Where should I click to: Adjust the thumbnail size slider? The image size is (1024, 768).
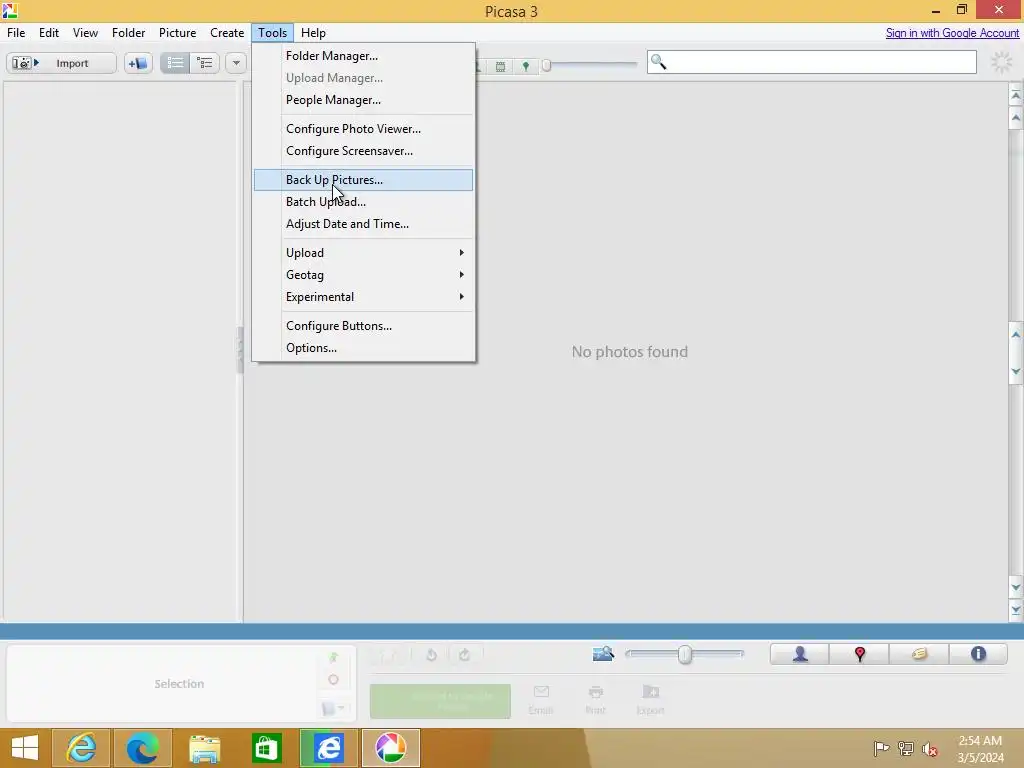pyautogui.click(x=684, y=654)
